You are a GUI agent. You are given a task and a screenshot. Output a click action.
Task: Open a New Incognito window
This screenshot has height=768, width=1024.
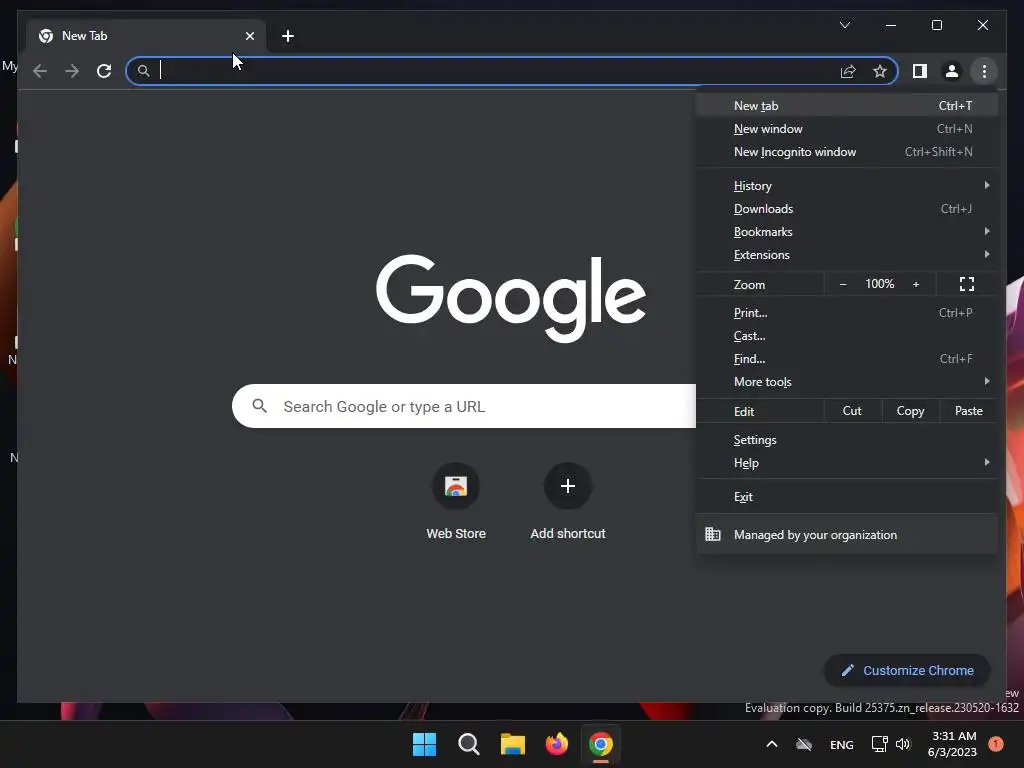pyautogui.click(x=846, y=152)
